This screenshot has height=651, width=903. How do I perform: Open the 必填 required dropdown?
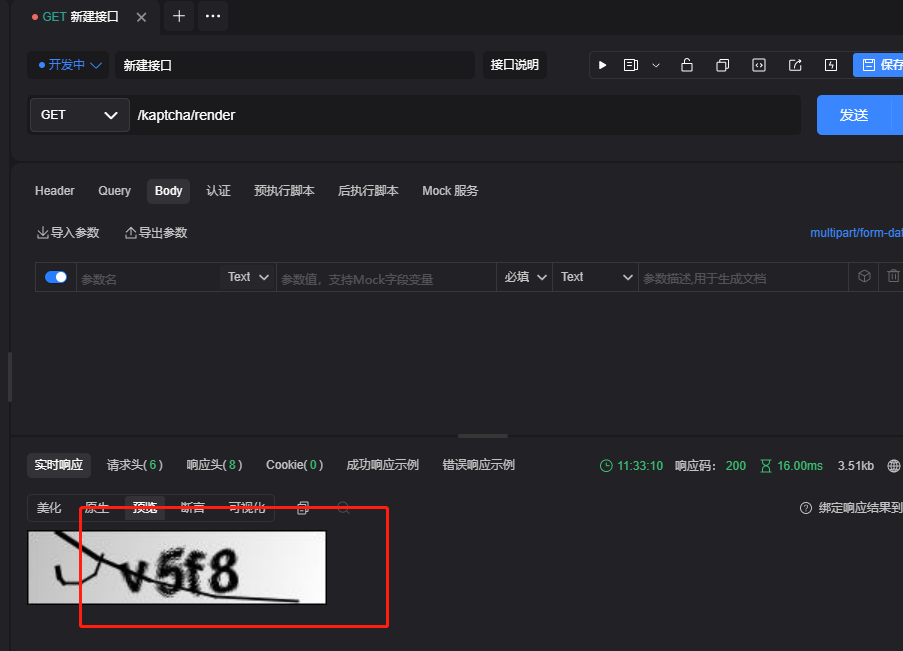click(523, 277)
